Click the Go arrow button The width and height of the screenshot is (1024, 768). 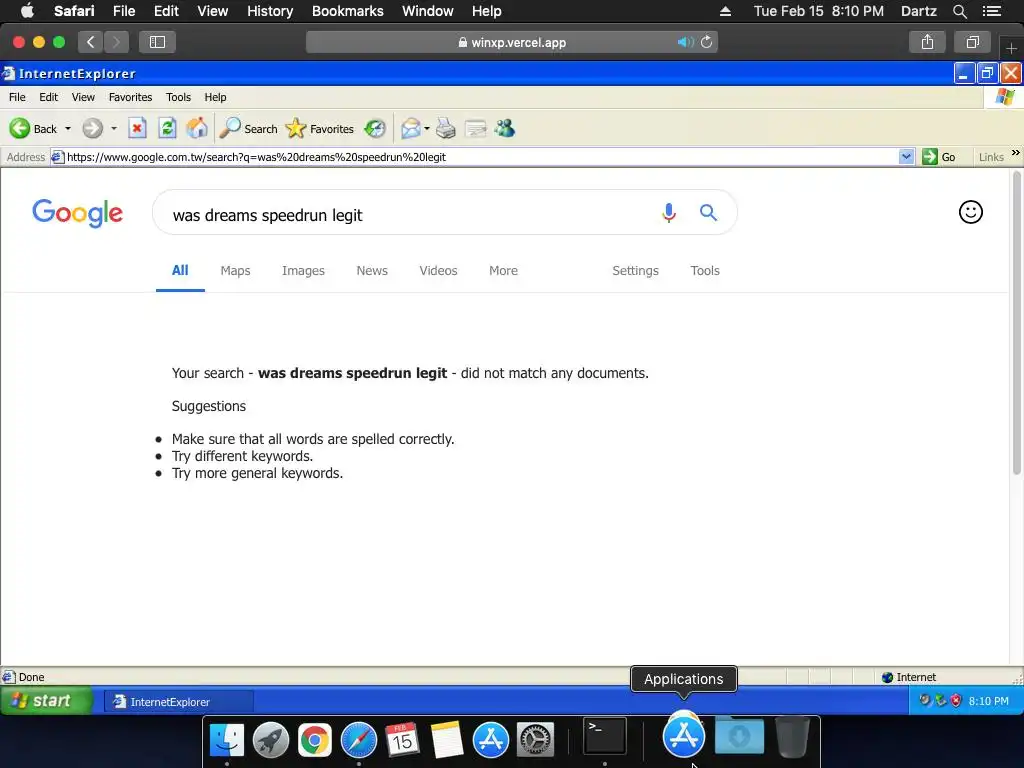tap(938, 157)
